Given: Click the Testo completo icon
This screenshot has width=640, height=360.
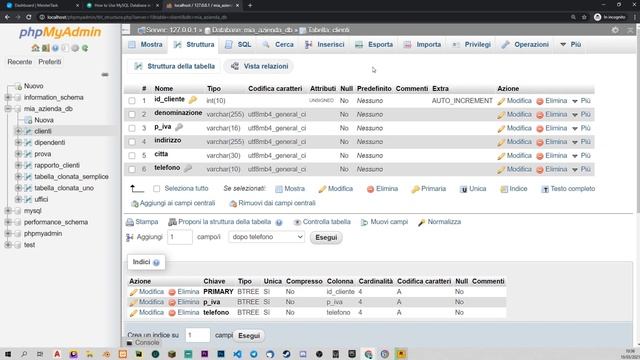Looking at the screenshot, I should pyautogui.click(x=545, y=189).
